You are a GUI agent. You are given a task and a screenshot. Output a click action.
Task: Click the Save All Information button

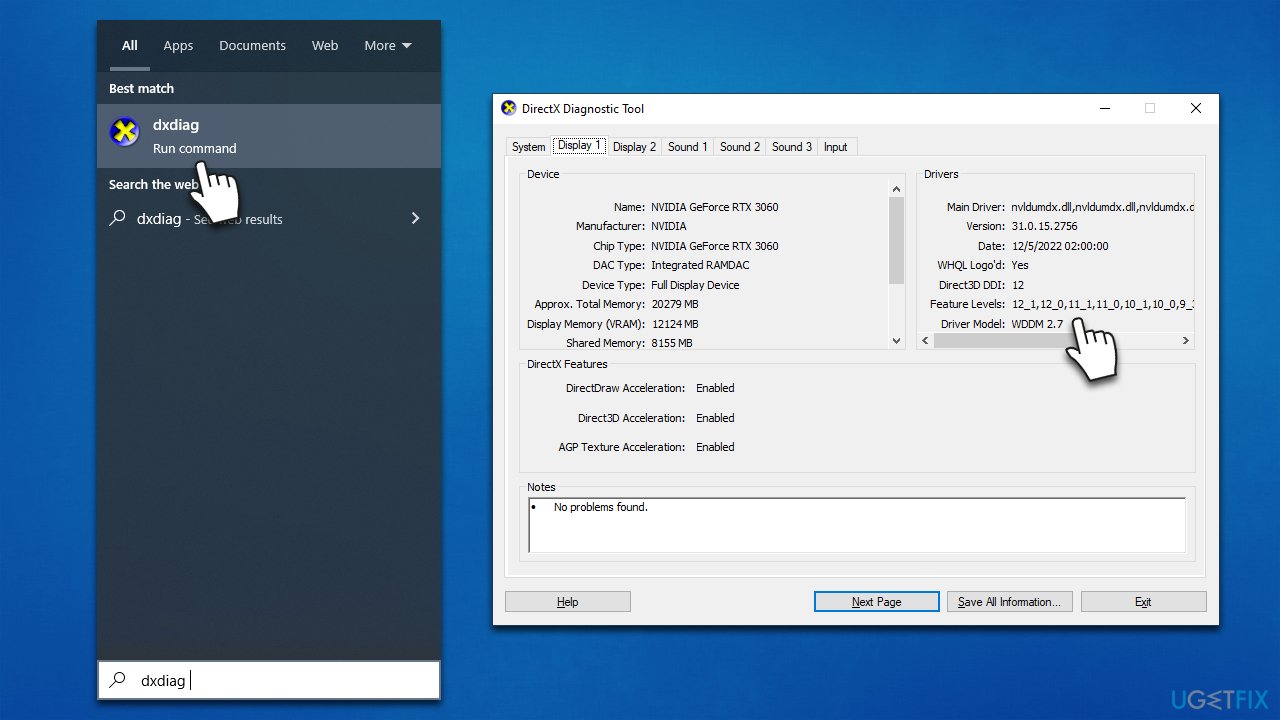pos(1009,602)
